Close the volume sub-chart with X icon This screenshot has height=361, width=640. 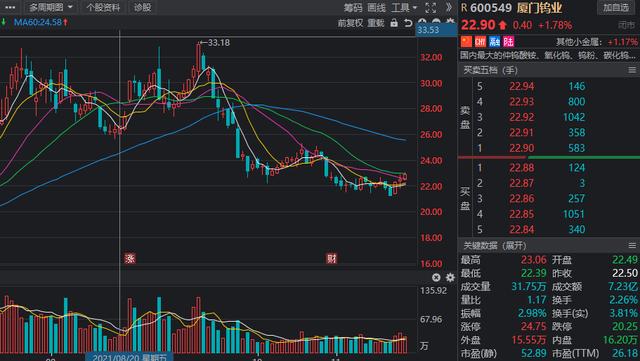coord(436,277)
